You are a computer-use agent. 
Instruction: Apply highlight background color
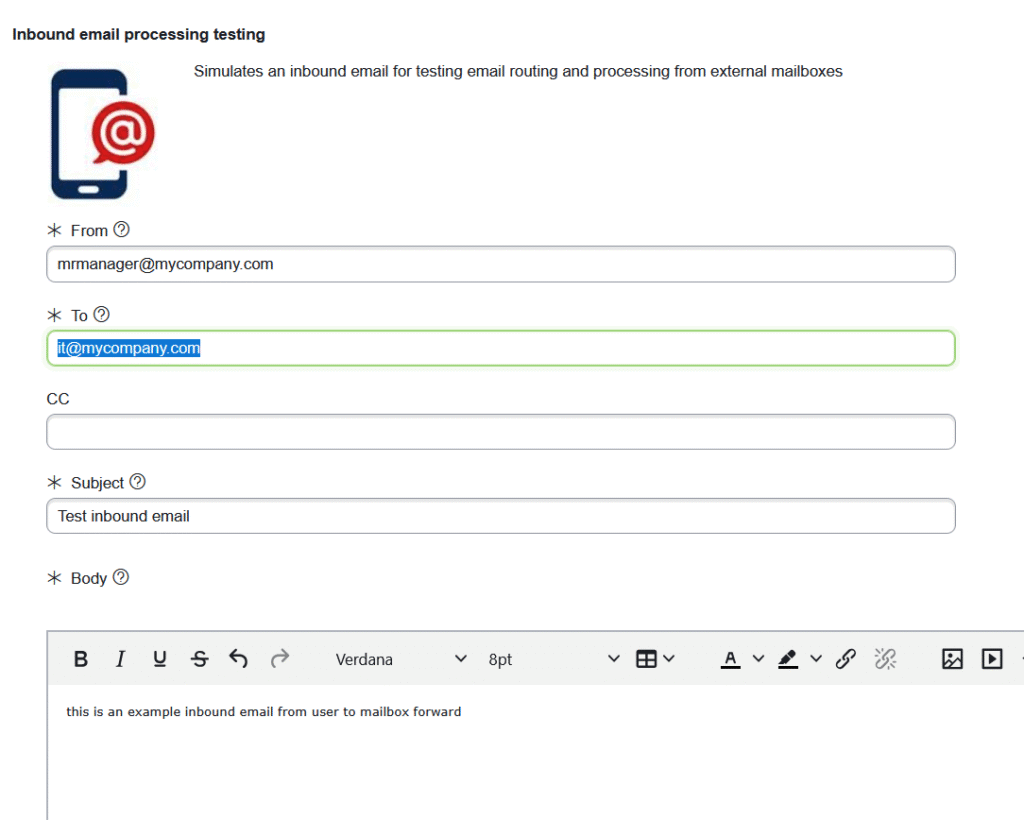pyautogui.click(x=788, y=659)
